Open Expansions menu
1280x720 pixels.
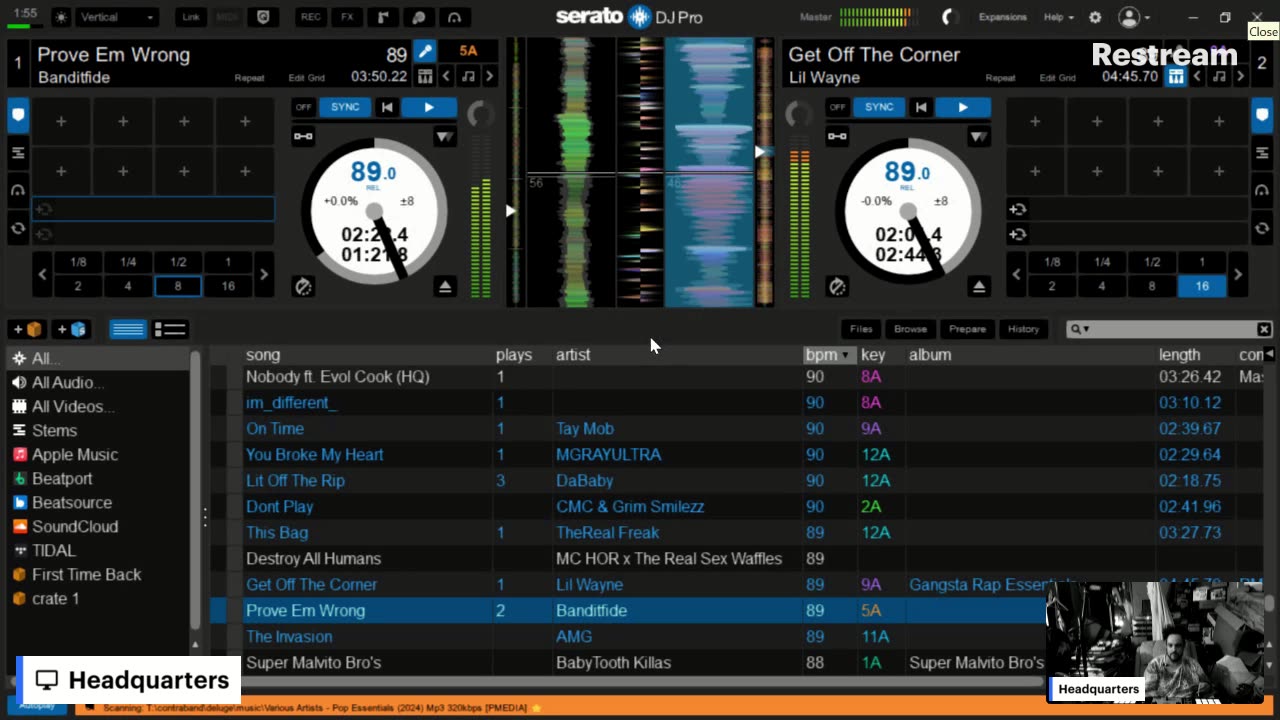pos(1003,17)
